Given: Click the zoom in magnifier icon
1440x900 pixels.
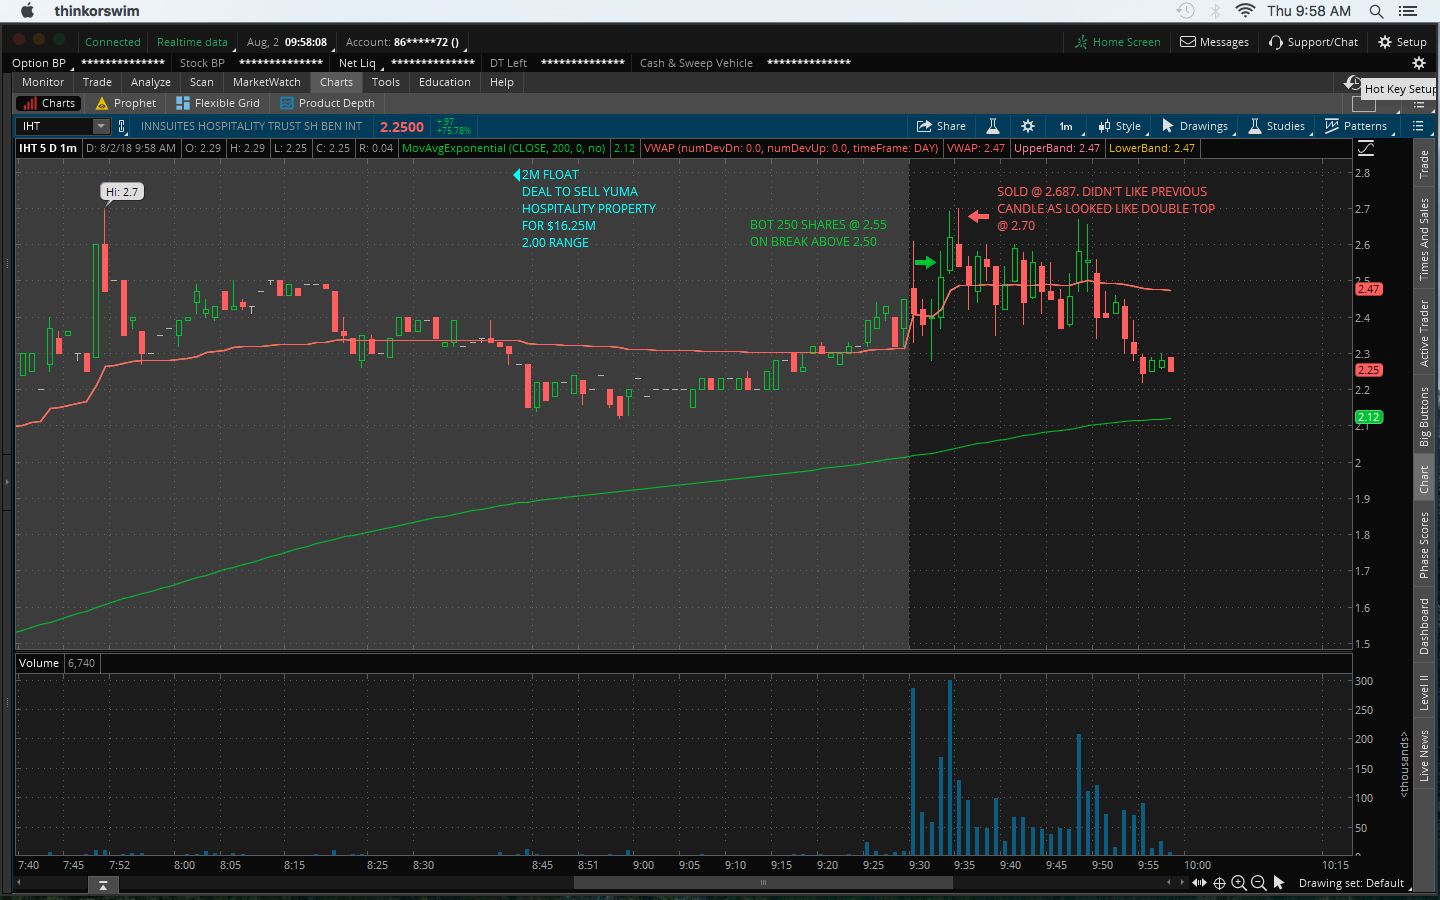Looking at the screenshot, I should coord(1239,883).
